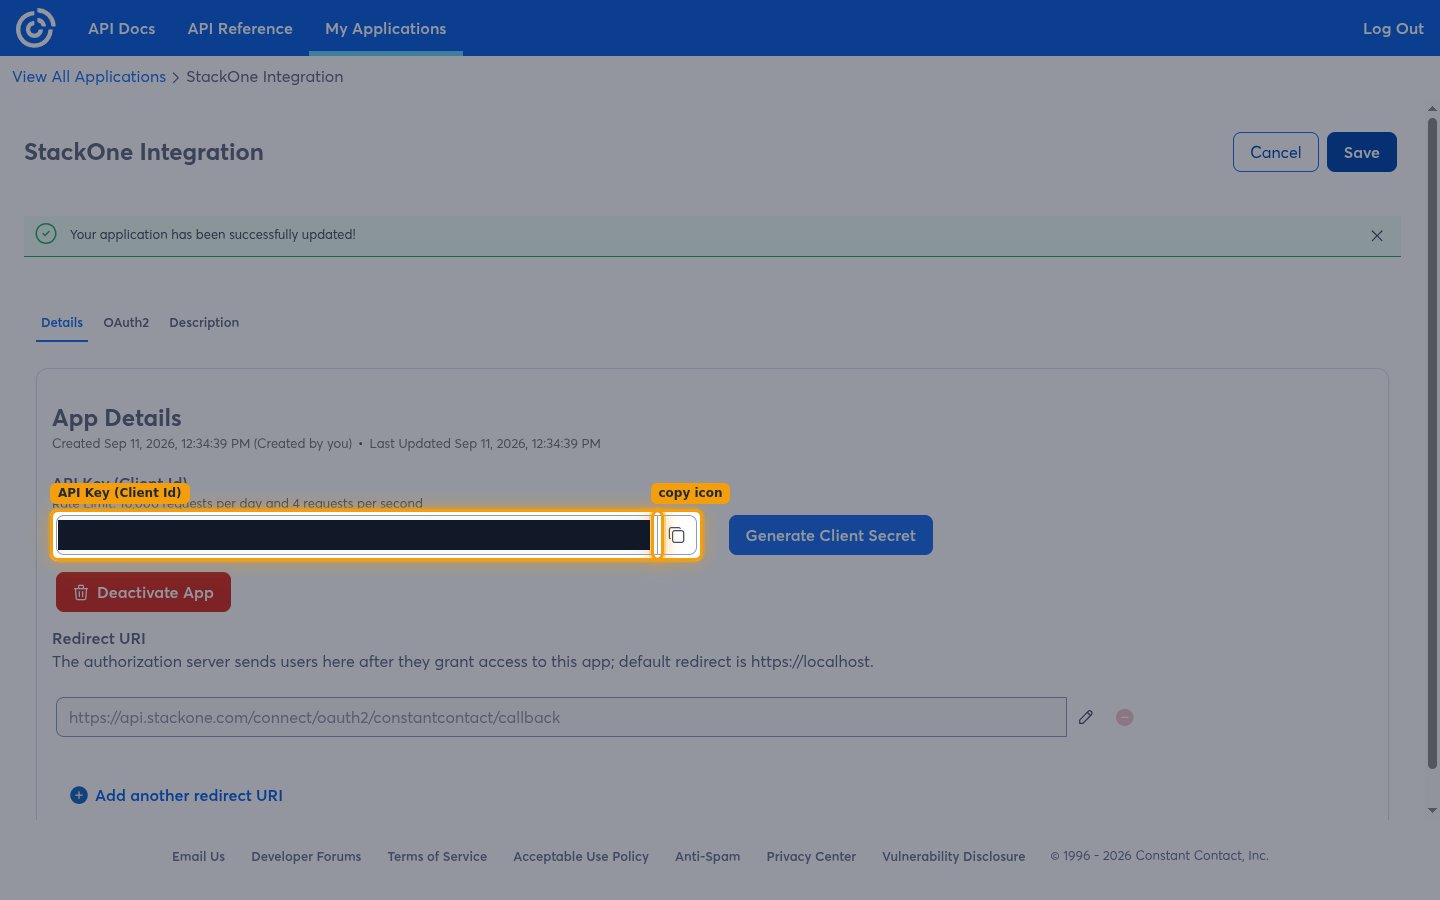
Task: Click the StackOne Integration breadcrumb text
Action: (x=265, y=77)
